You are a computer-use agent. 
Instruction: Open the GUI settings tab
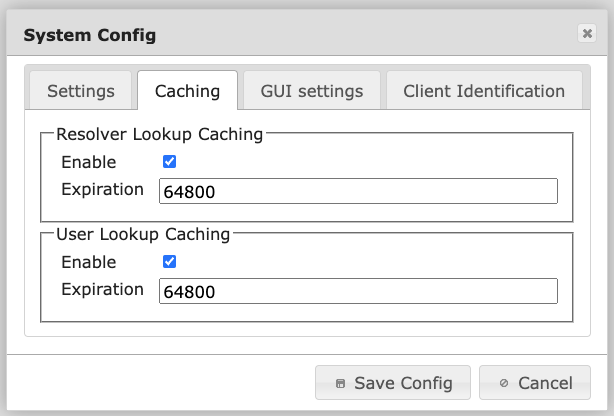tap(312, 91)
